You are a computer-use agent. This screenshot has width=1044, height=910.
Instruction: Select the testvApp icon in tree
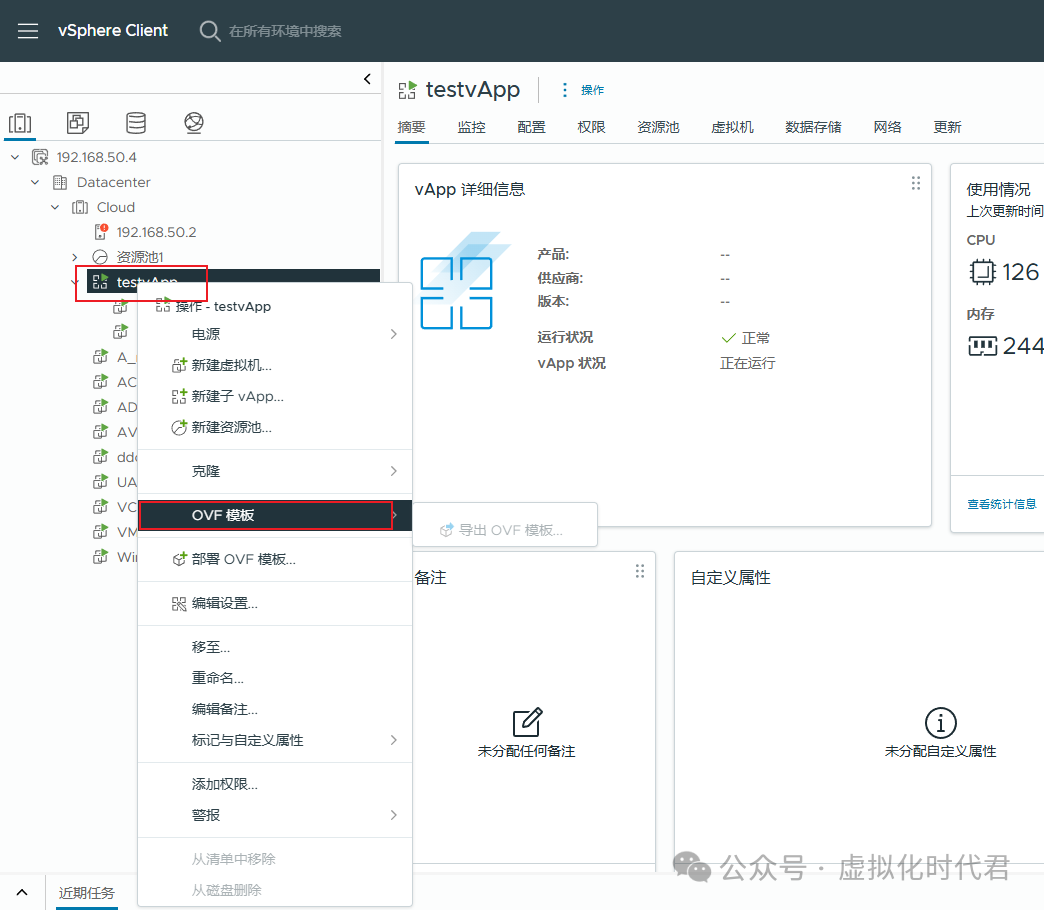[100, 282]
